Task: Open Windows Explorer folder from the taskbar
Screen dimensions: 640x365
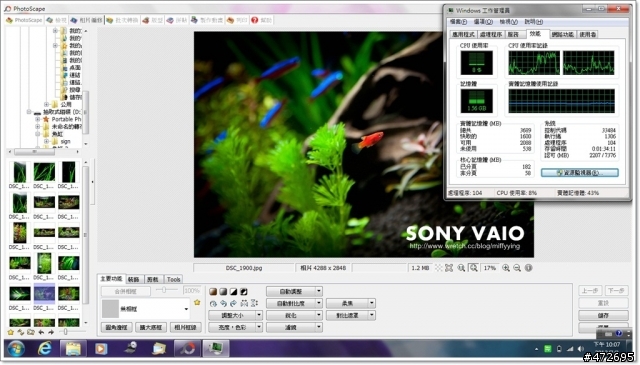Action: point(73,349)
